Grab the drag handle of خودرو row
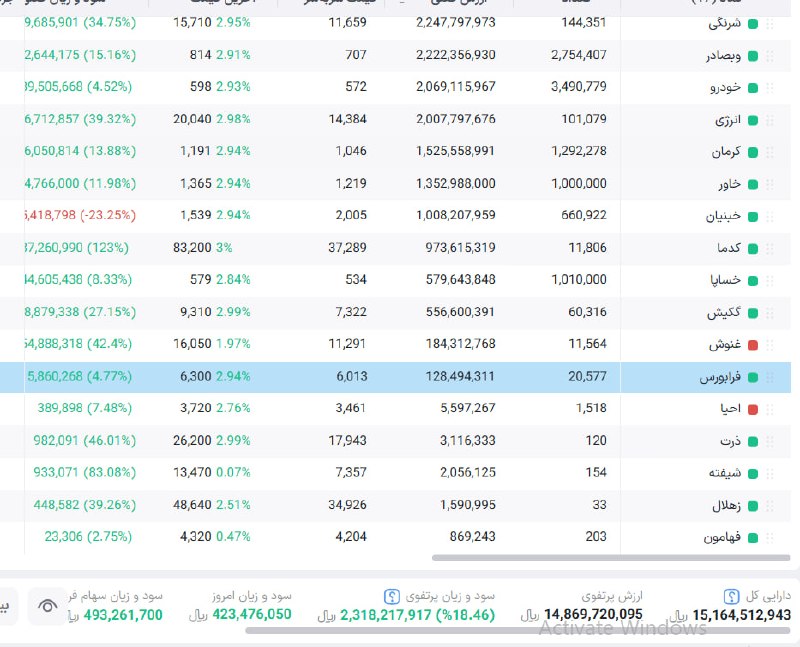 coord(770,88)
